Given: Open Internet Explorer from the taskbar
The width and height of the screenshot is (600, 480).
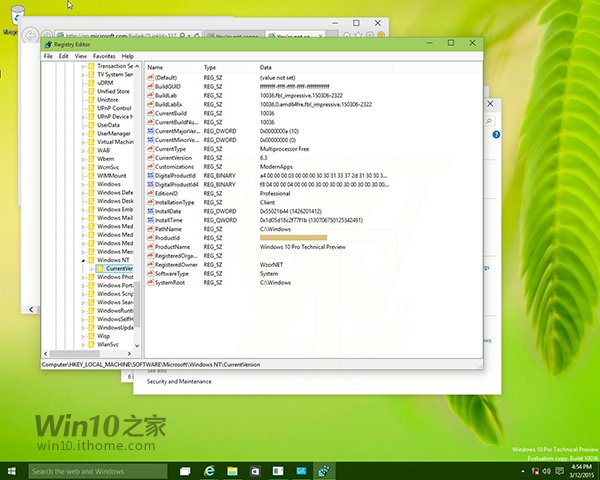Looking at the screenshot, I should [209, 471].
